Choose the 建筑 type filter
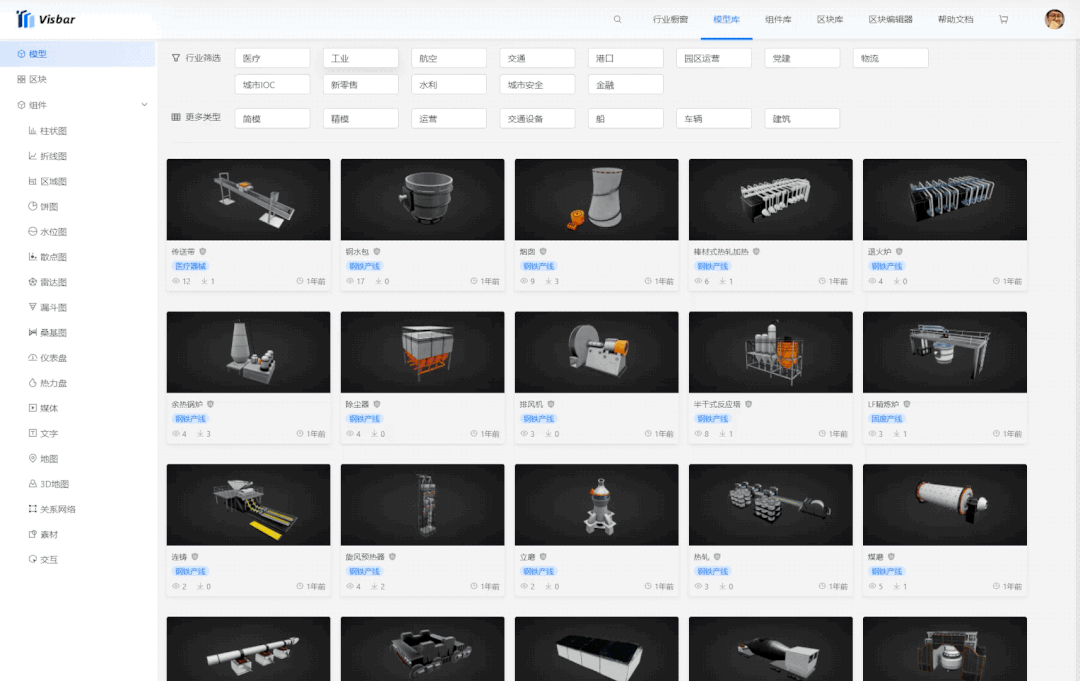This screenshot has height=681, width=1080. (802, 118)
